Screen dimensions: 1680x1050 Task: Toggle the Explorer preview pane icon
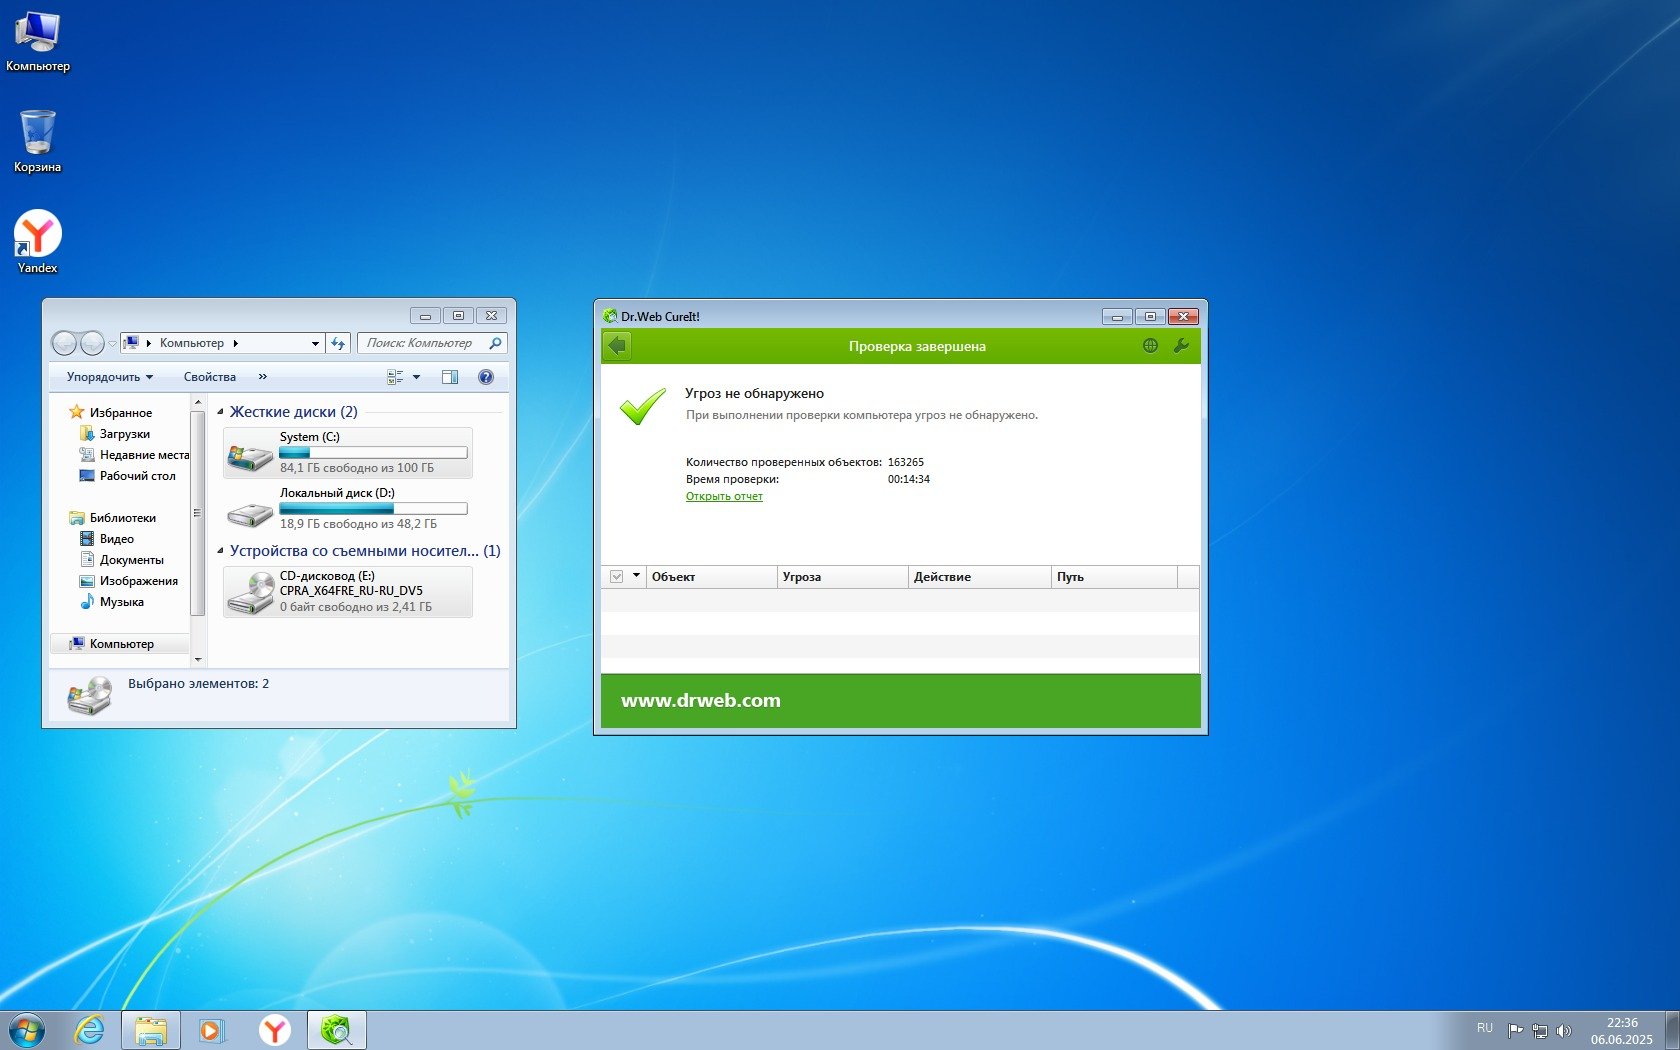tap(450, 377)
